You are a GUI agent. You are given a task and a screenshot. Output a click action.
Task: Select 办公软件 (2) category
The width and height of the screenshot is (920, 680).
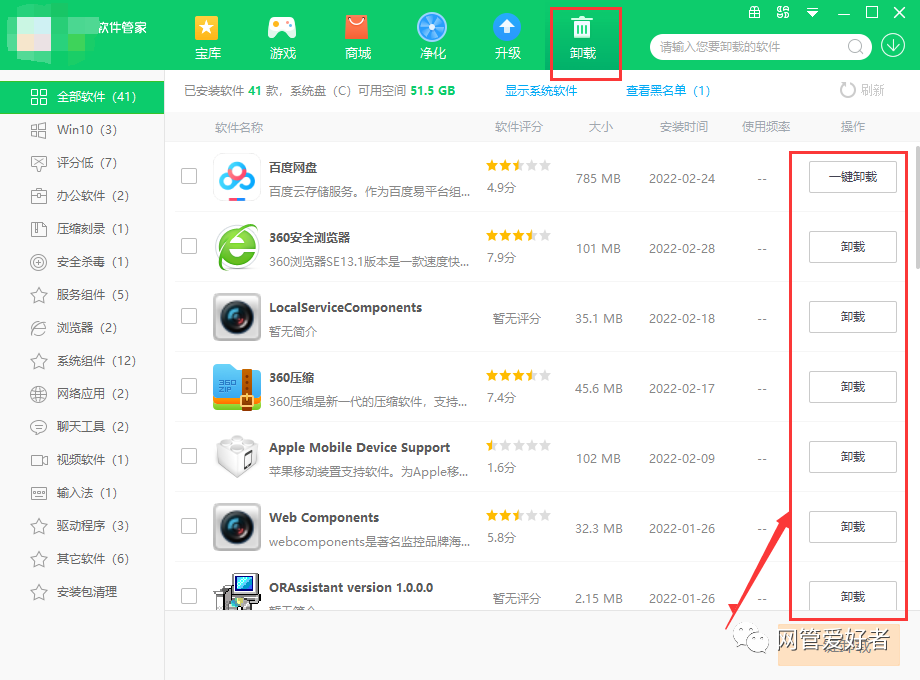(82, 195)
